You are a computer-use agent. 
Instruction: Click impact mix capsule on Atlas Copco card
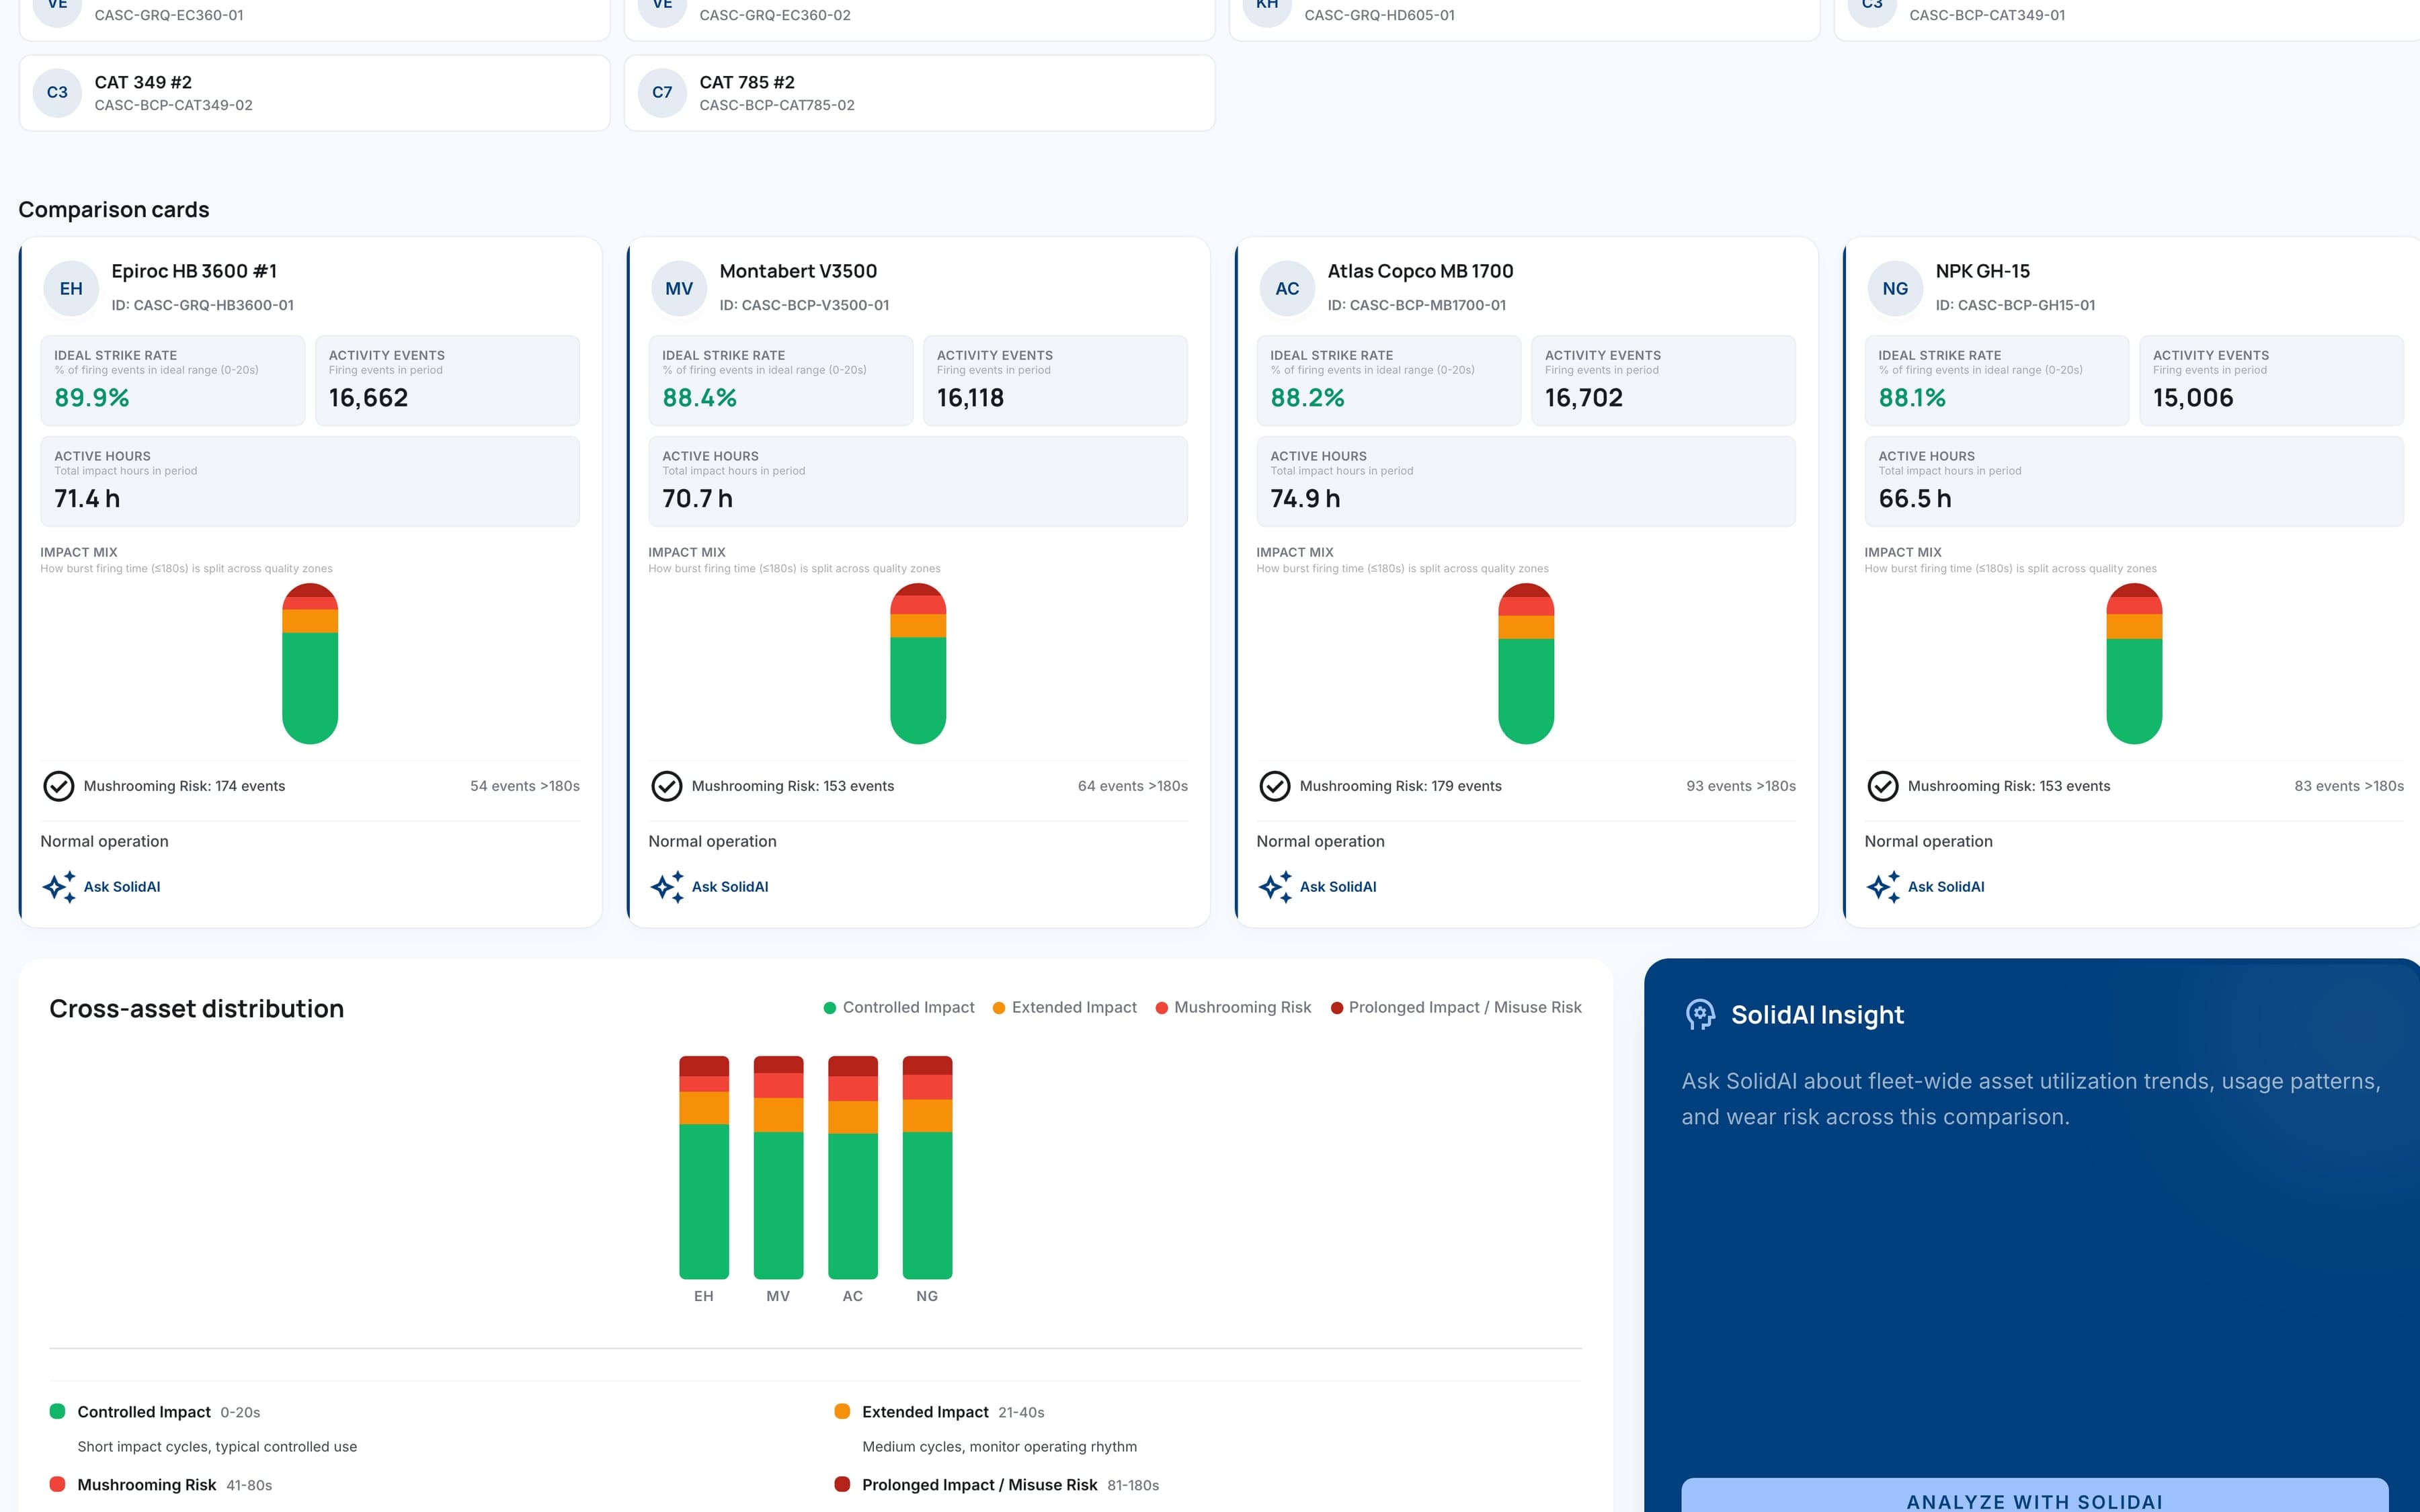1526,664
